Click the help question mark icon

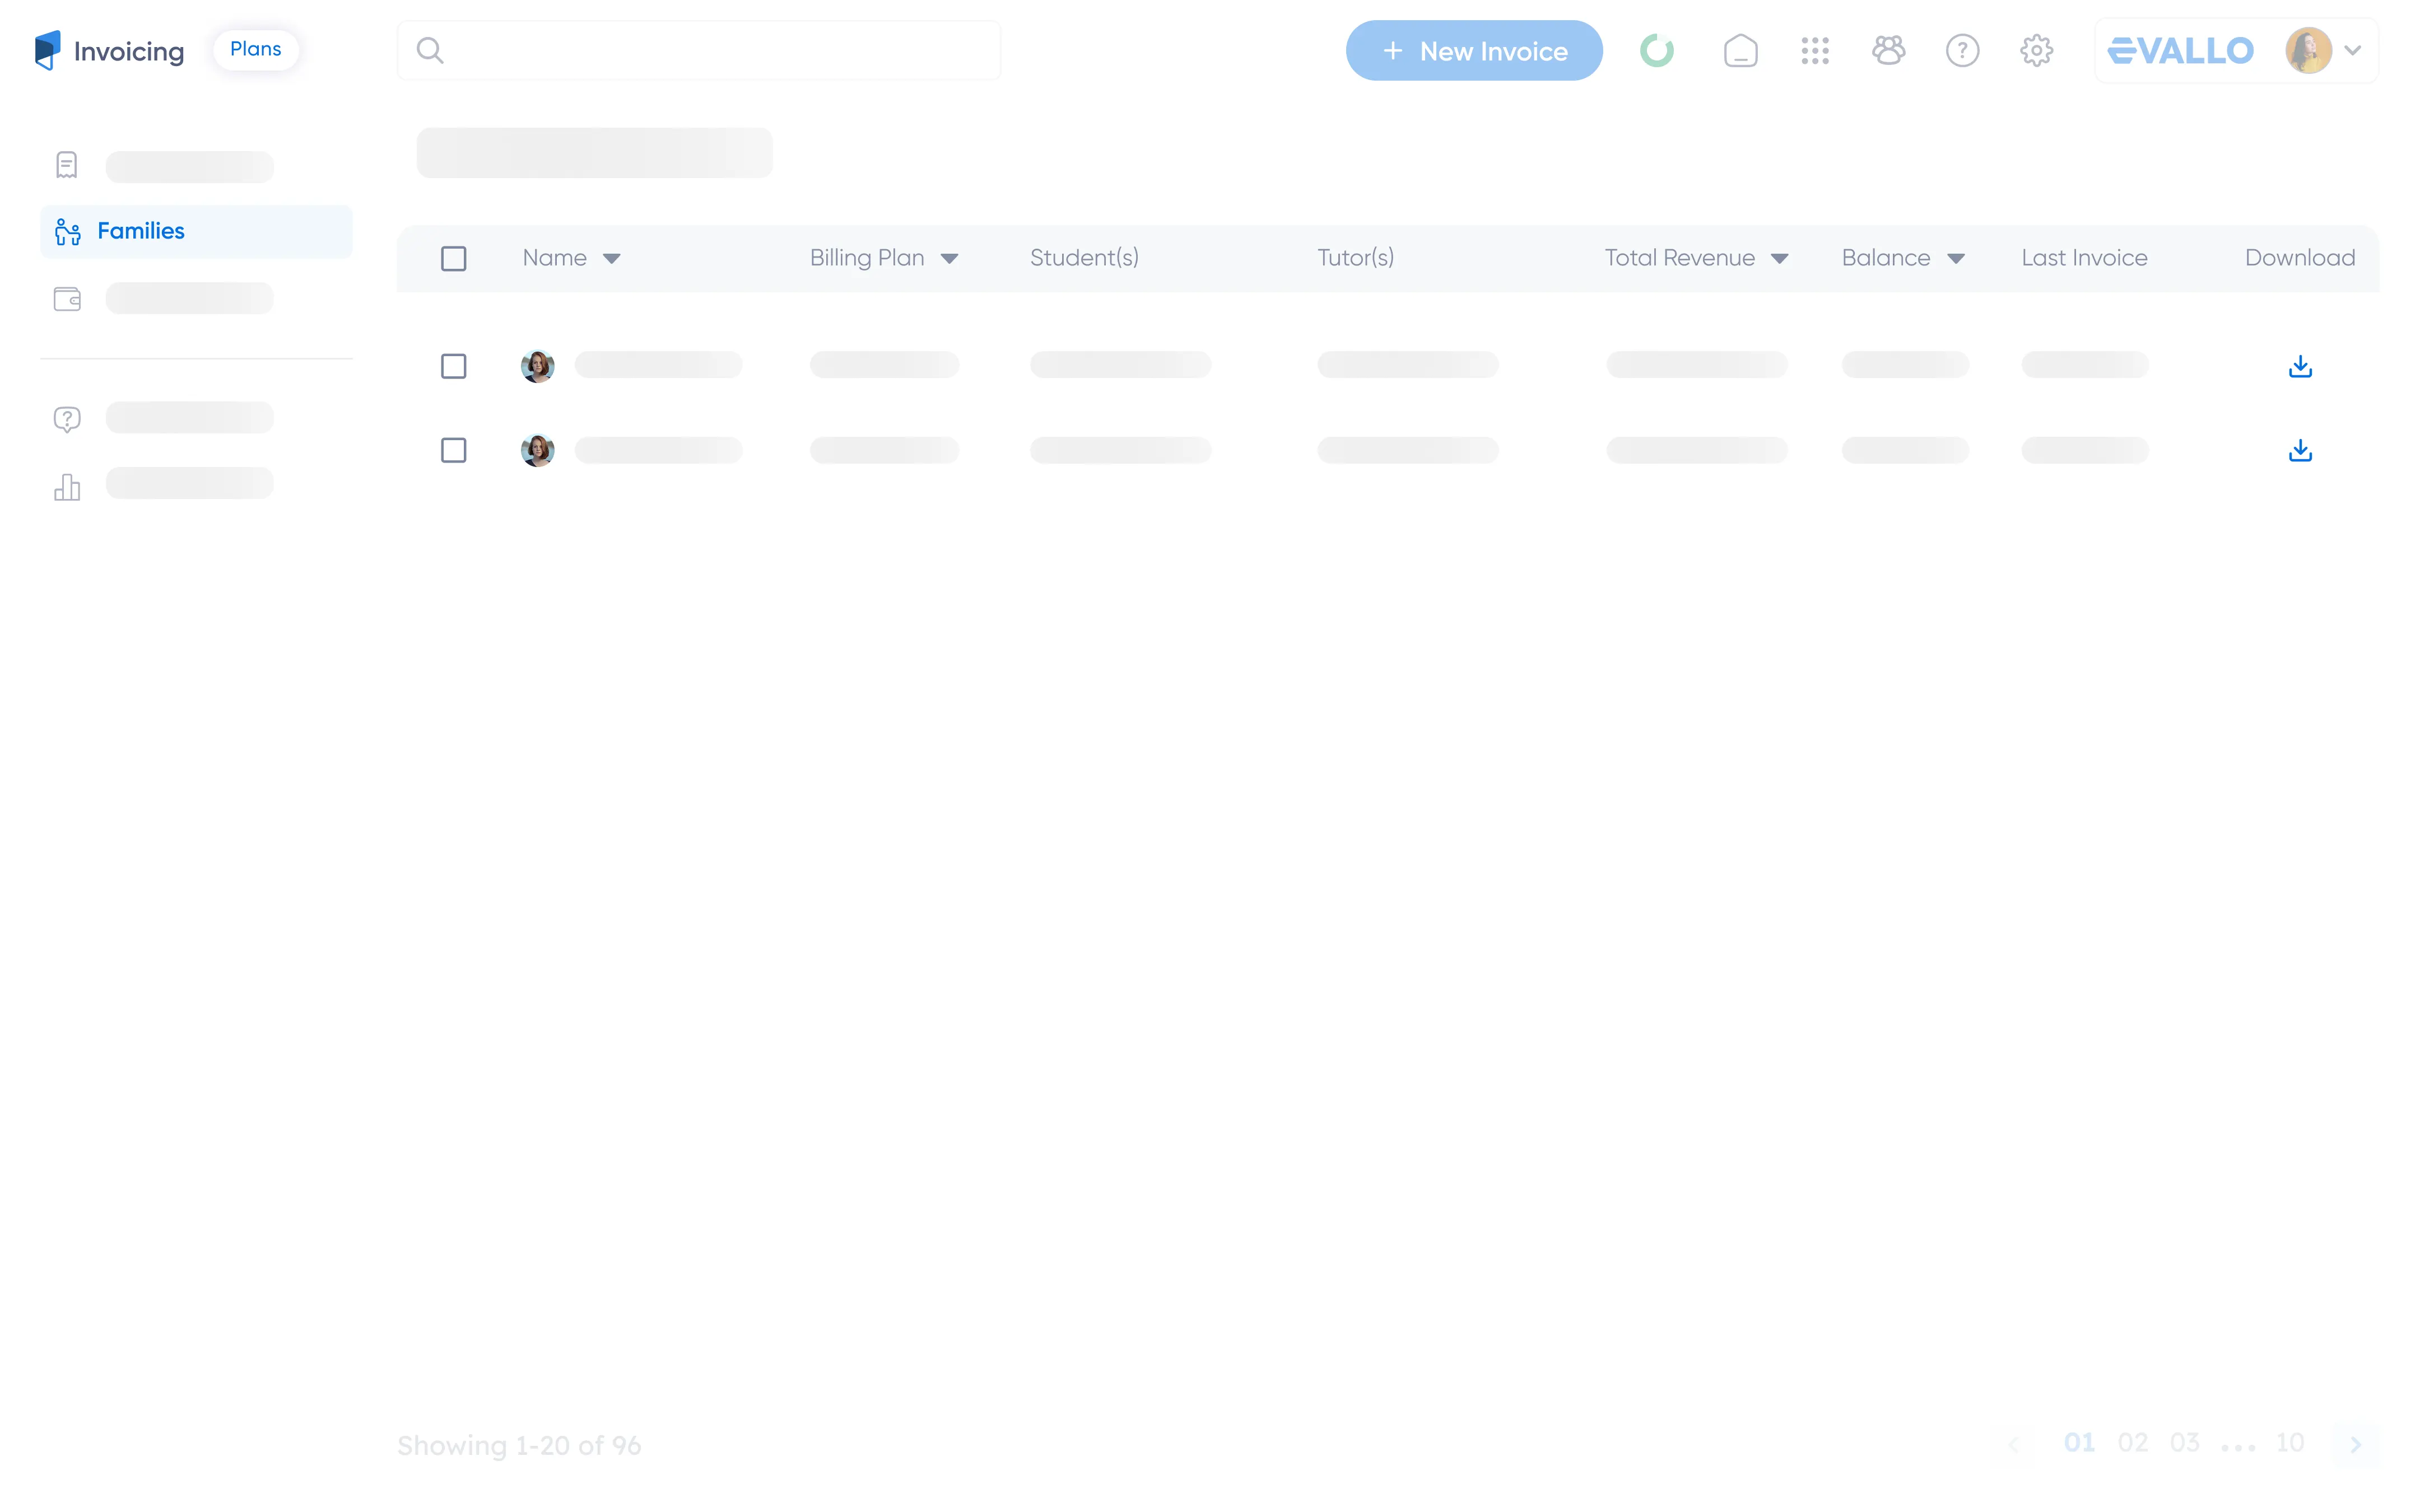[x=1961, y=50]
